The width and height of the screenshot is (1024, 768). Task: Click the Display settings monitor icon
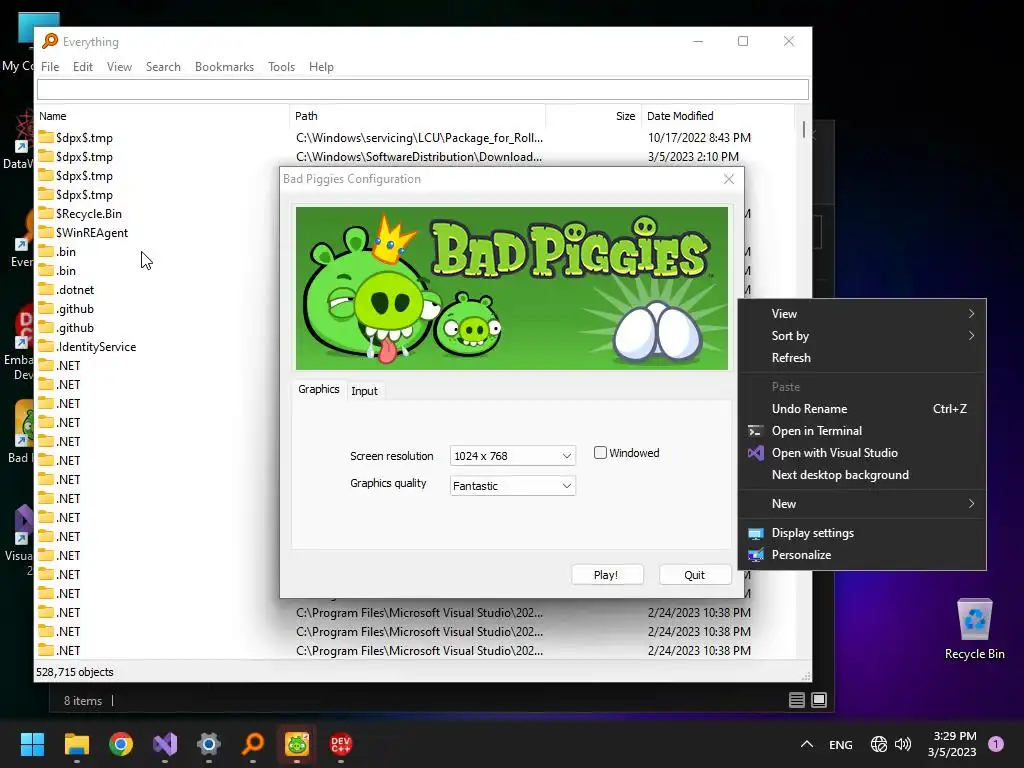point(756,533)
